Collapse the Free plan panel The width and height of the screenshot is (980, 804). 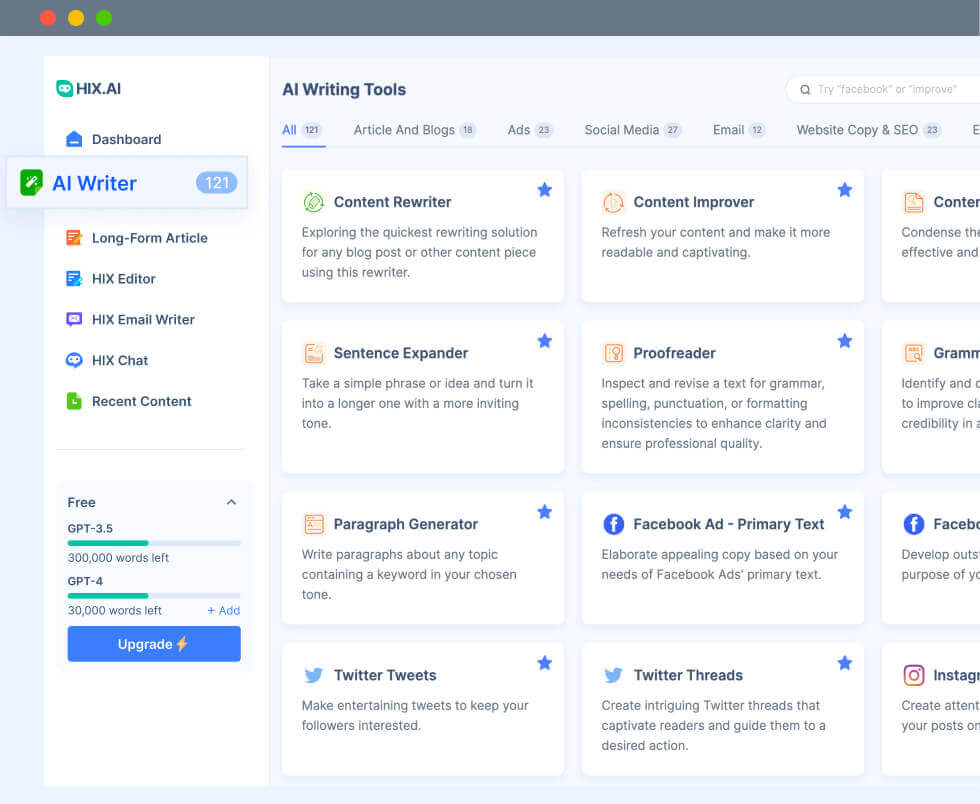point(232,502)
